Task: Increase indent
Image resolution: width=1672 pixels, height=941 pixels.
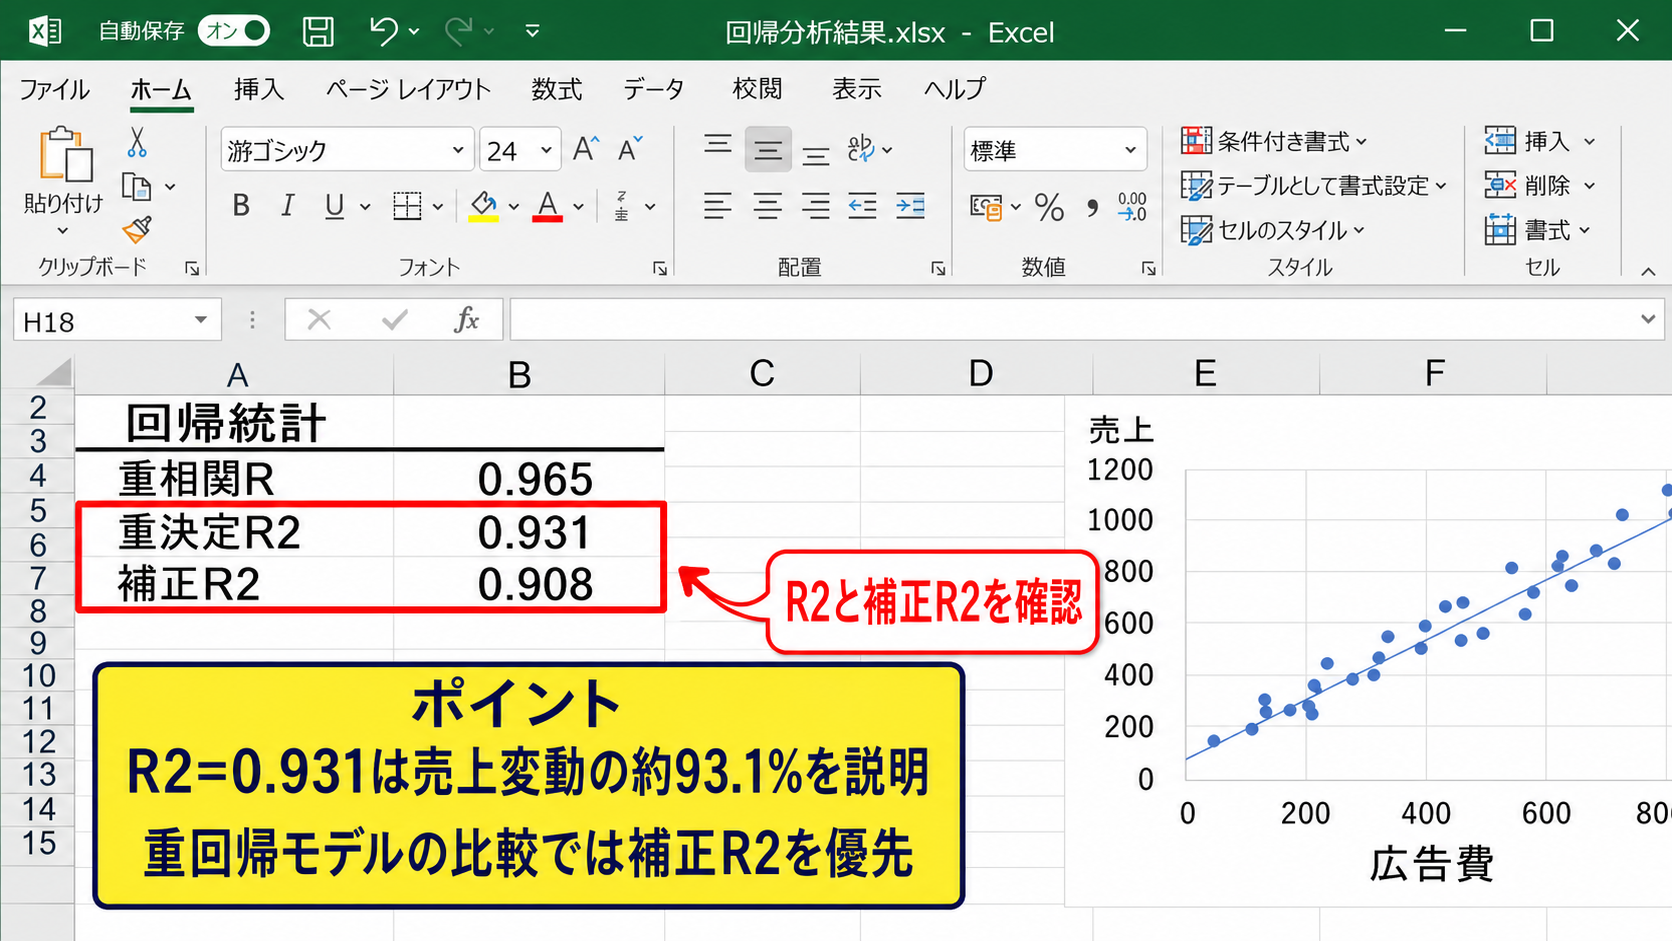Action: (x=910, y=206)
